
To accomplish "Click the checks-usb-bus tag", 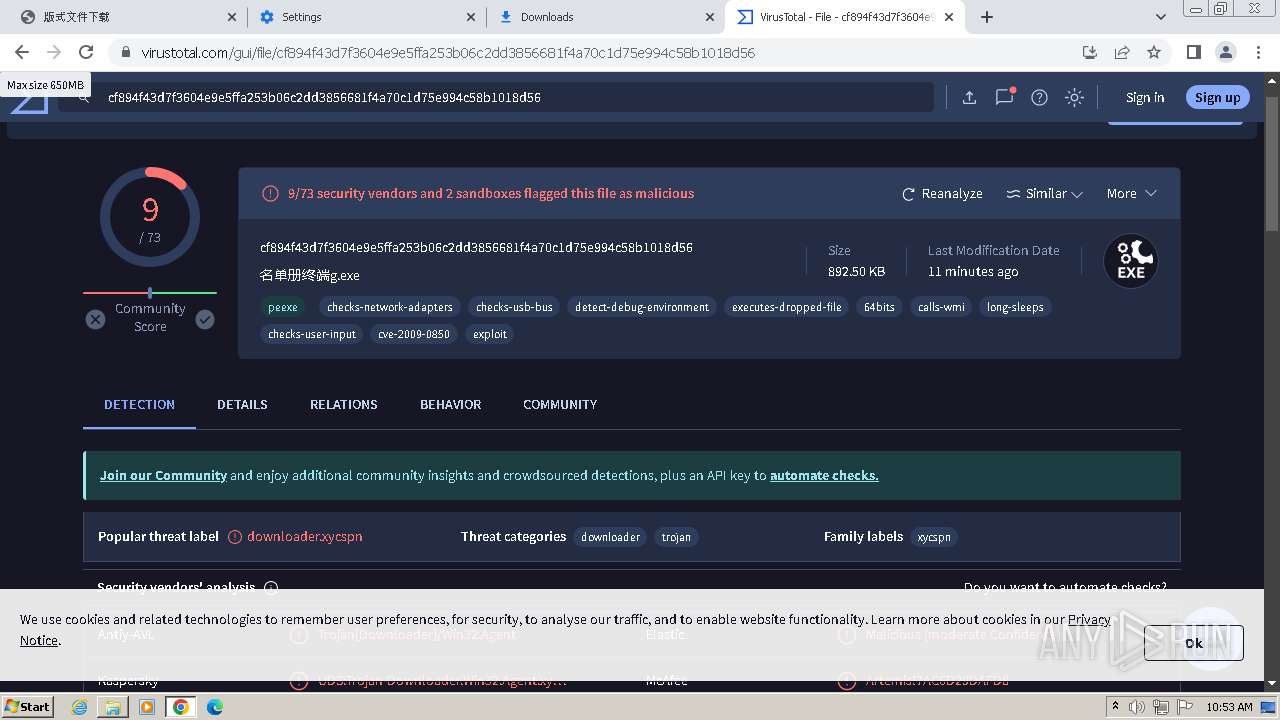I will coord(514,307).
